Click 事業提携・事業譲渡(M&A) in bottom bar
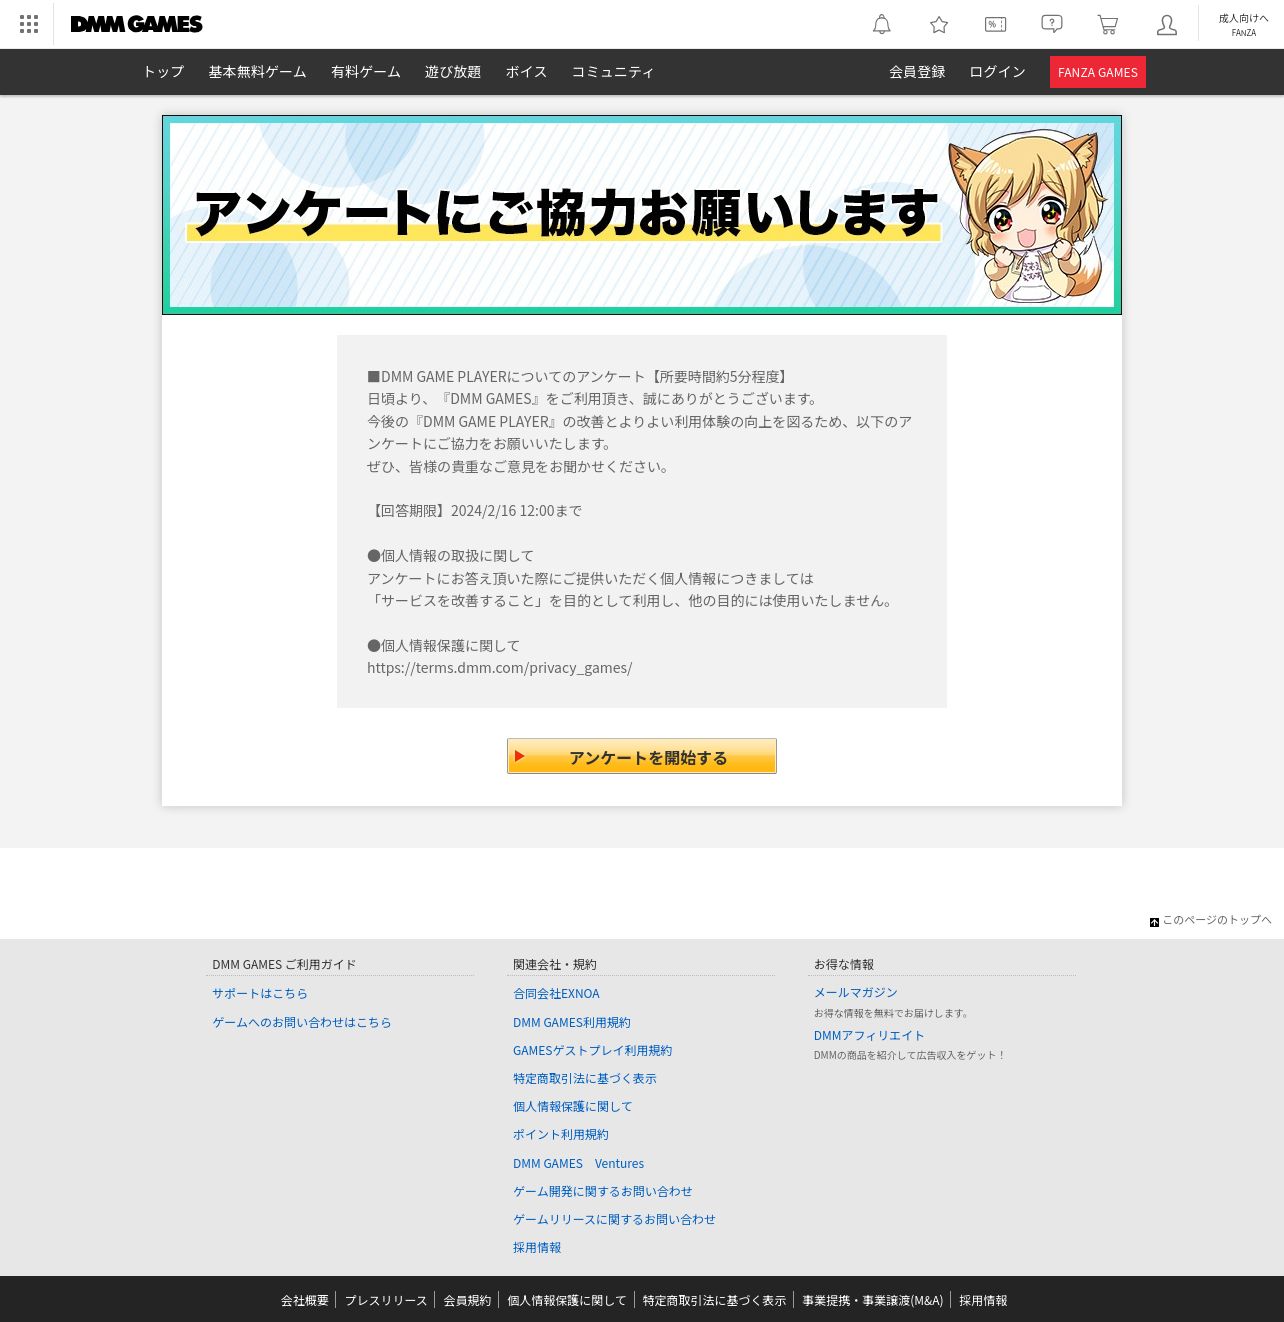This screenshot has height=1322, width=1284. click(x=873, y=1301)
